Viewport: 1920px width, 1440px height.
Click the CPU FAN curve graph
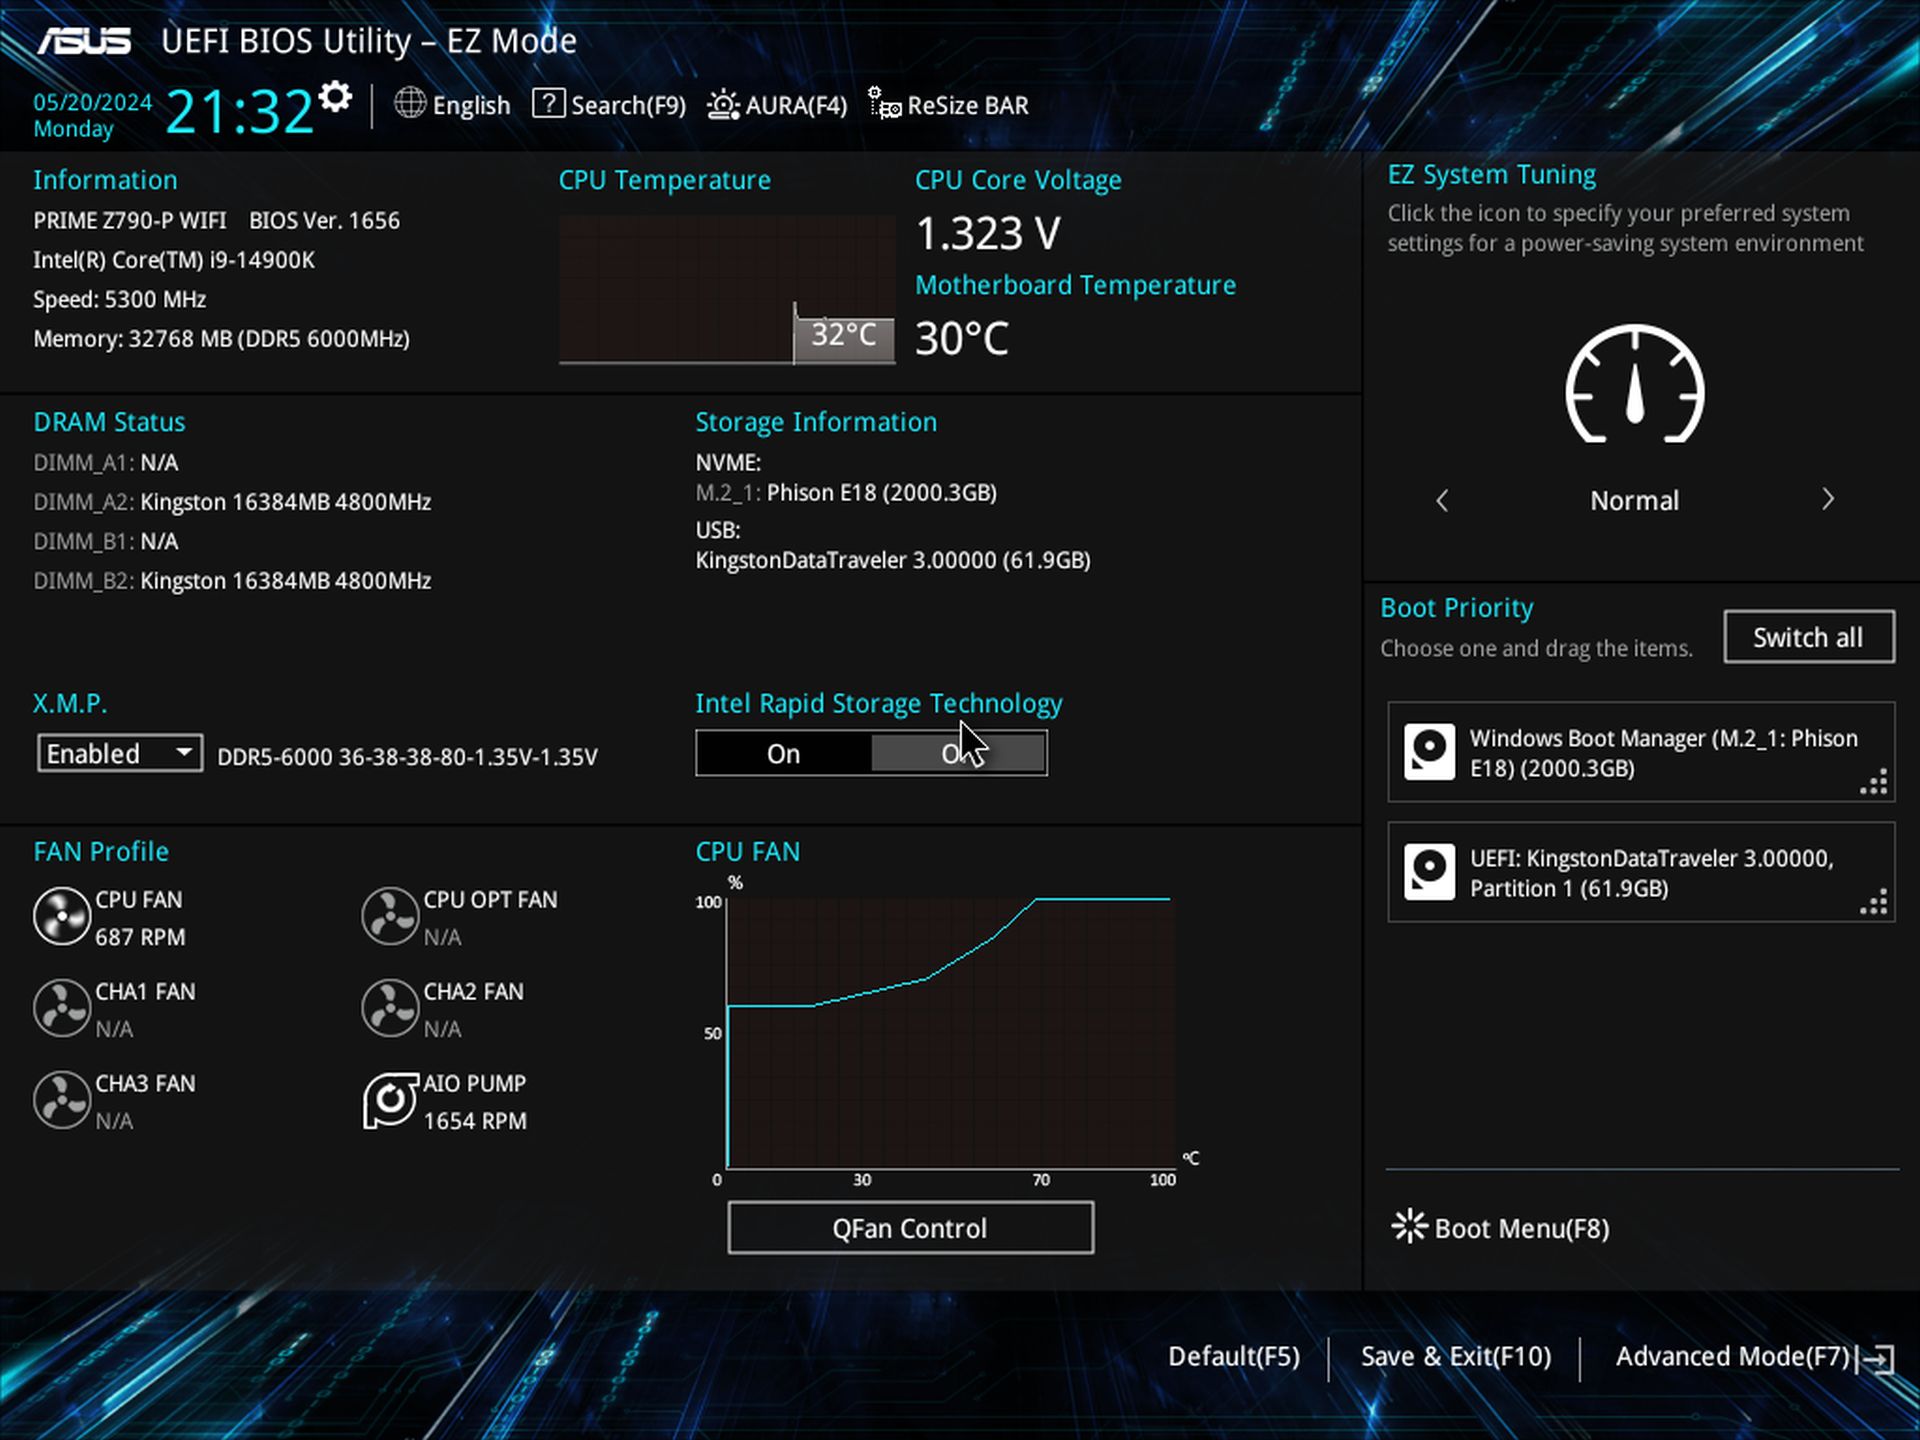coord(950,1032)
